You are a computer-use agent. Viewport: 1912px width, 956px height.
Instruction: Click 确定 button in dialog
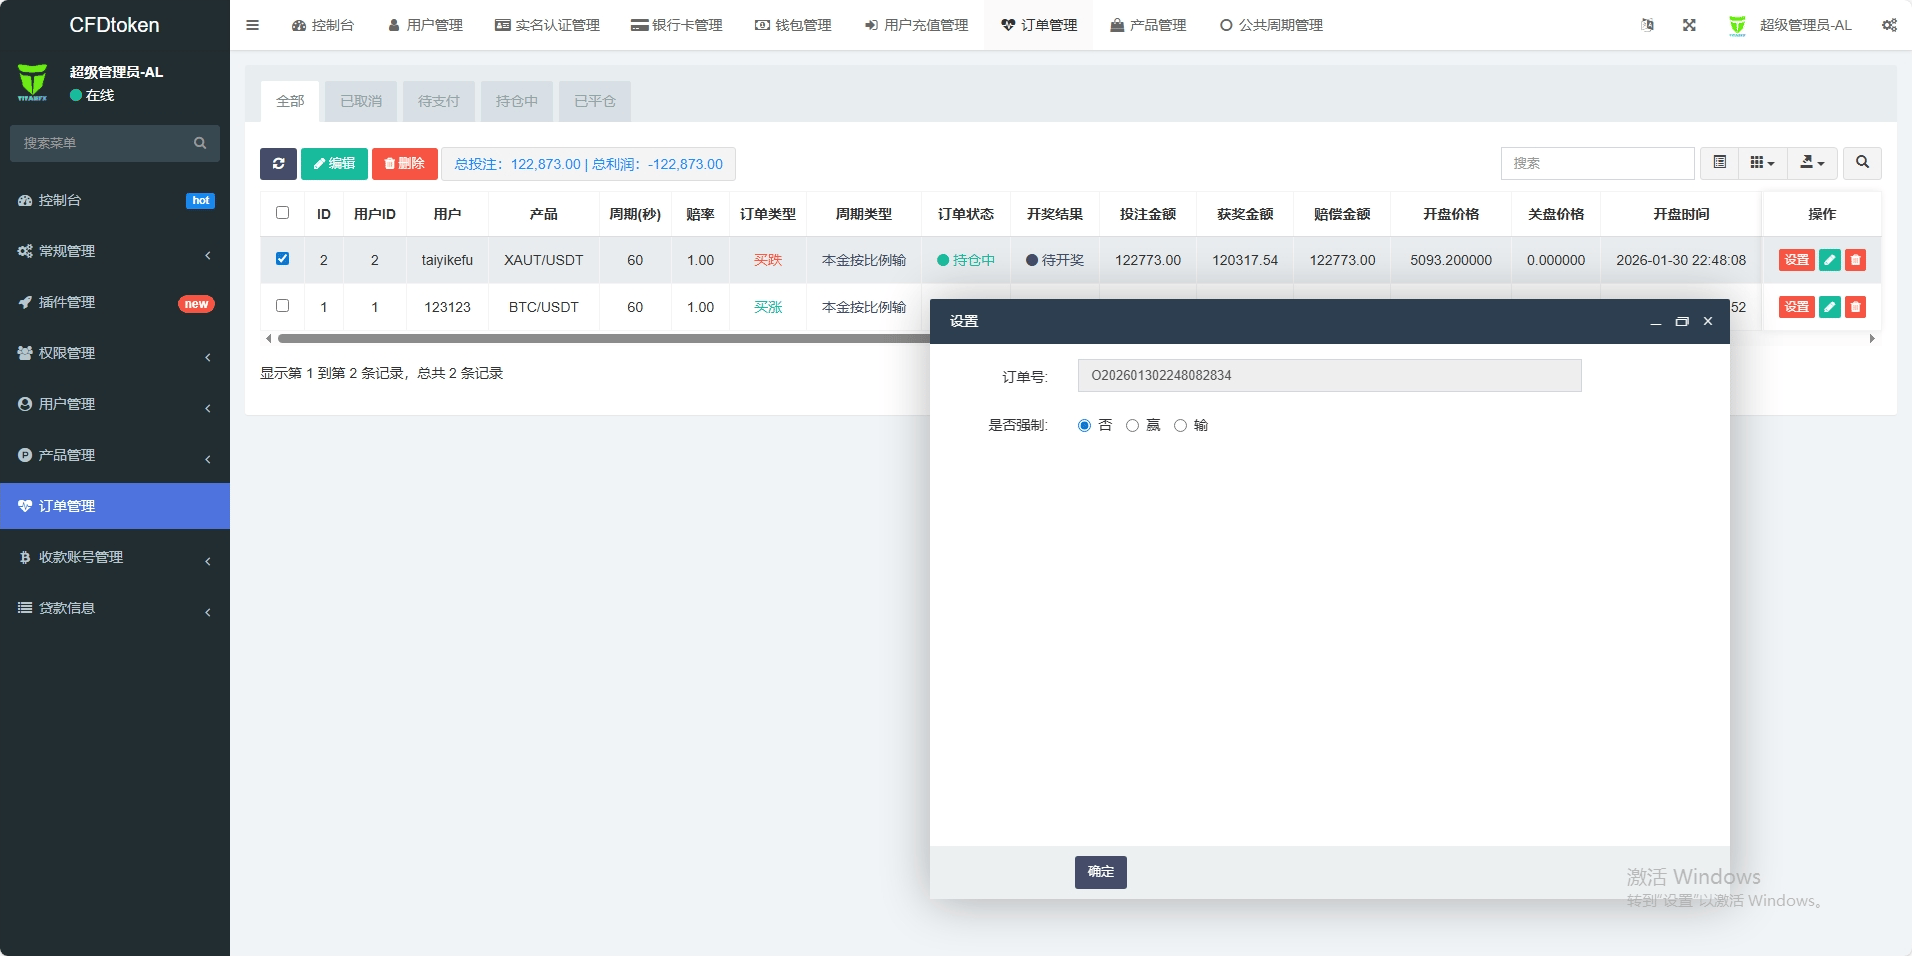pos(1101,872)
